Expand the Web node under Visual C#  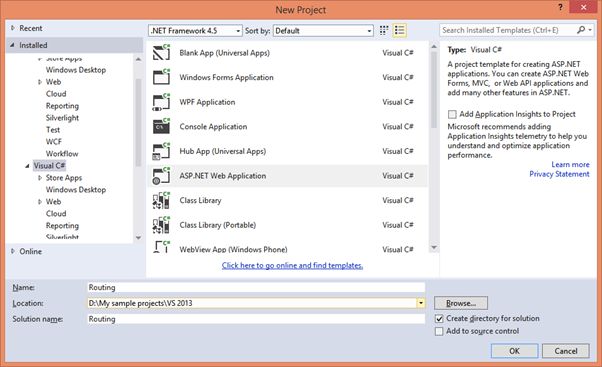tap(40, 202)
